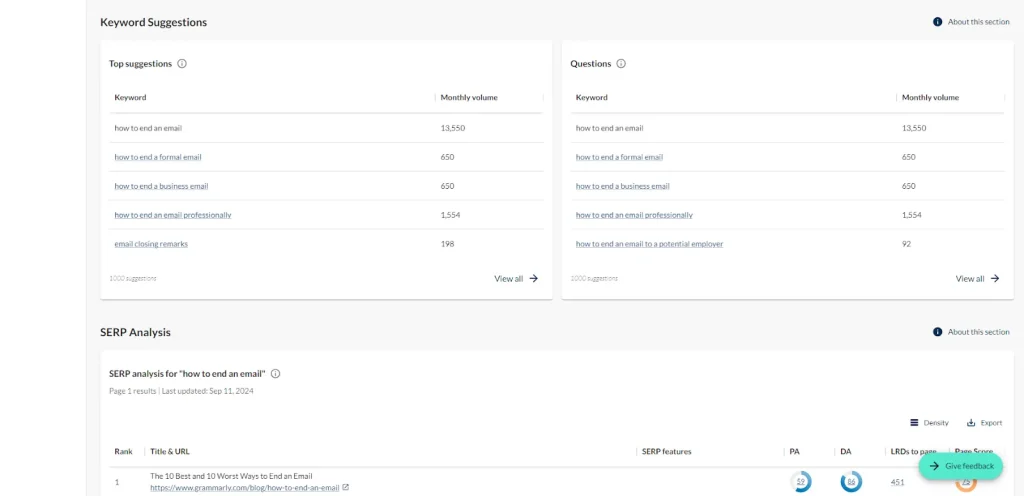
Task: Sort by Title & URL column header
Action: [170, 452]
